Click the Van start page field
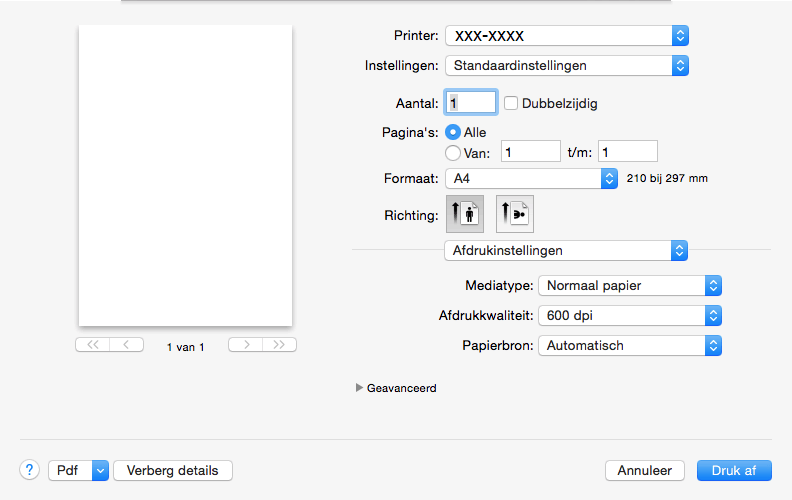This screenshot has width=792, height=500. point(530,152)
